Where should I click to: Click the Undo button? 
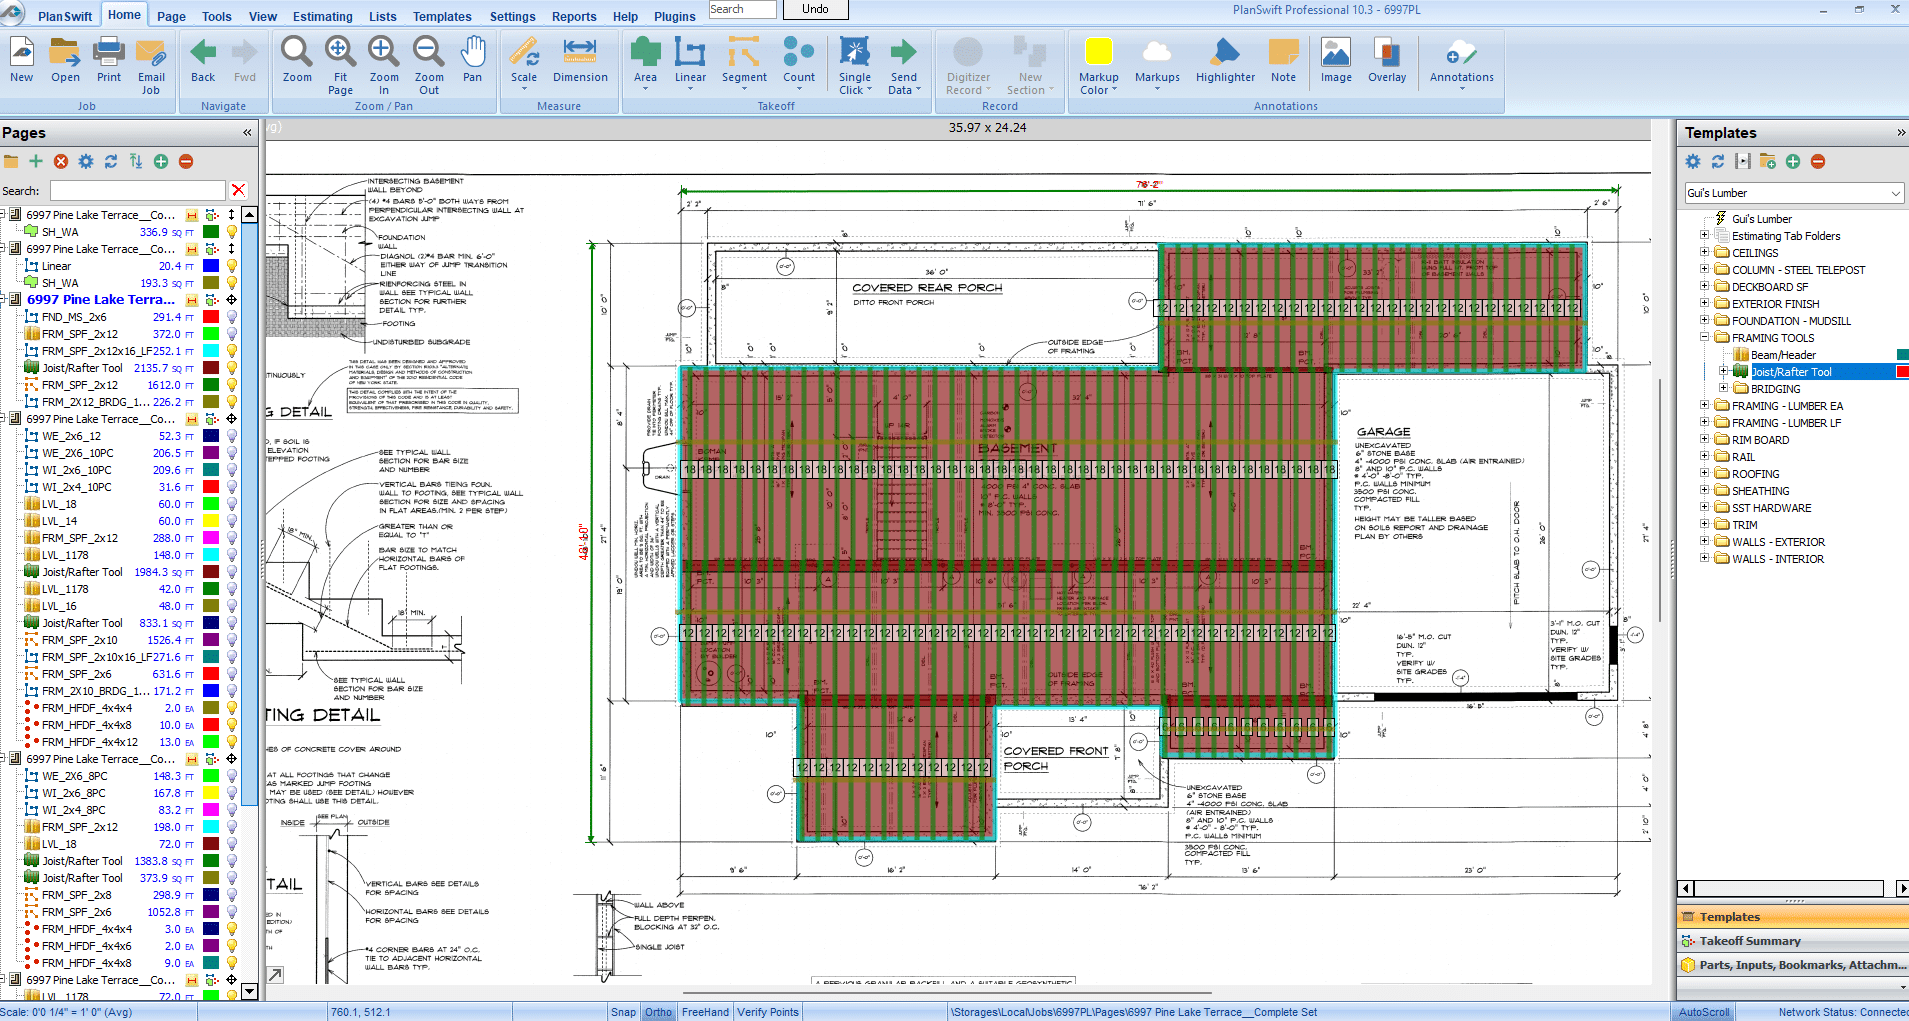point(814,9)
